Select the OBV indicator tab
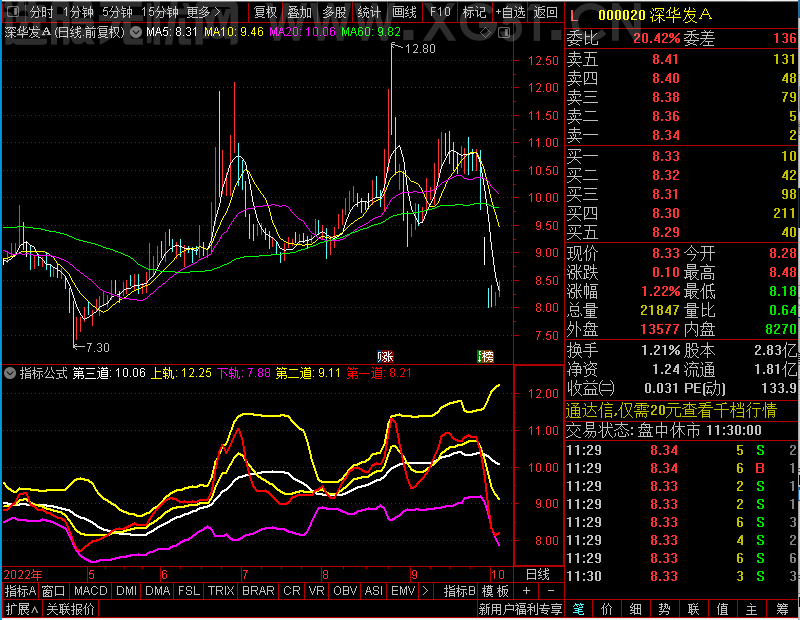800x620 pixels. [345, 591]
